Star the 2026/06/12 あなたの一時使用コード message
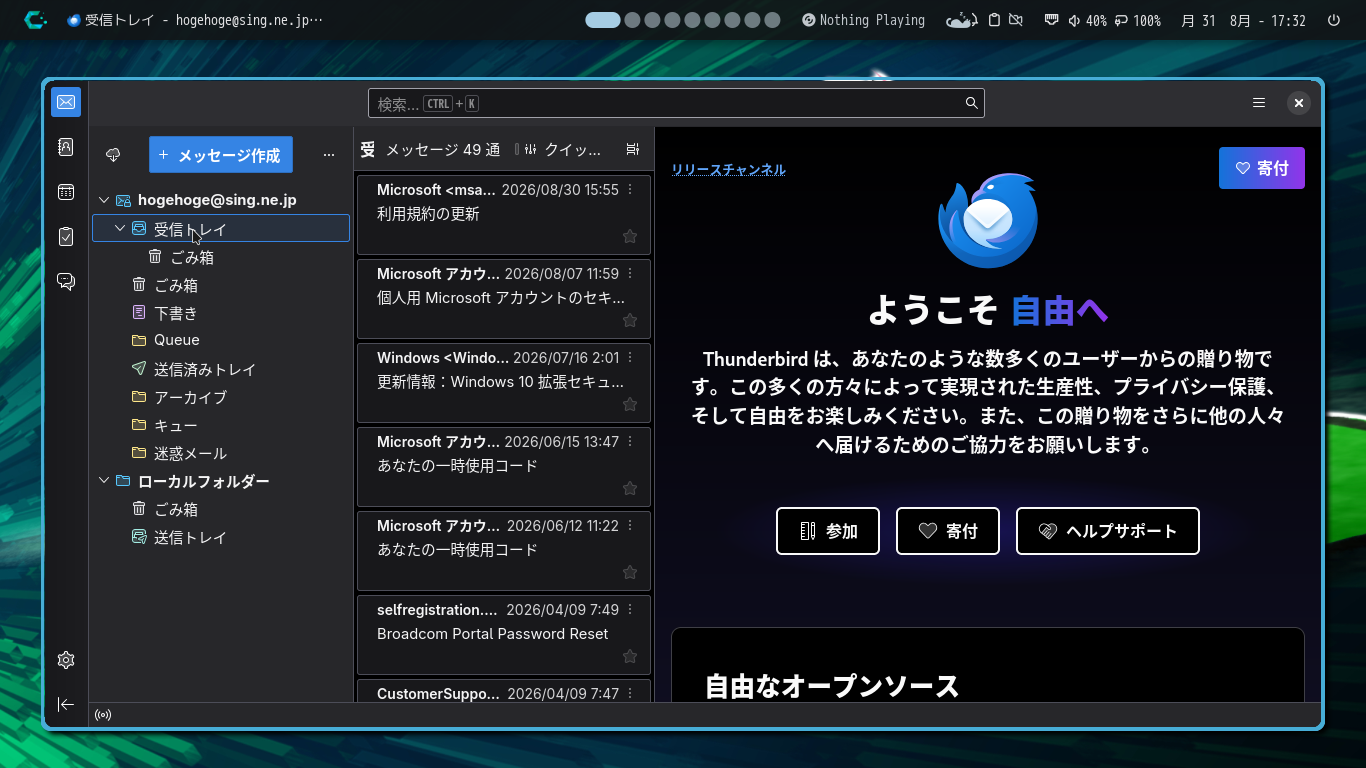Screen dimensions: 1366x768 tap(630, 572)
